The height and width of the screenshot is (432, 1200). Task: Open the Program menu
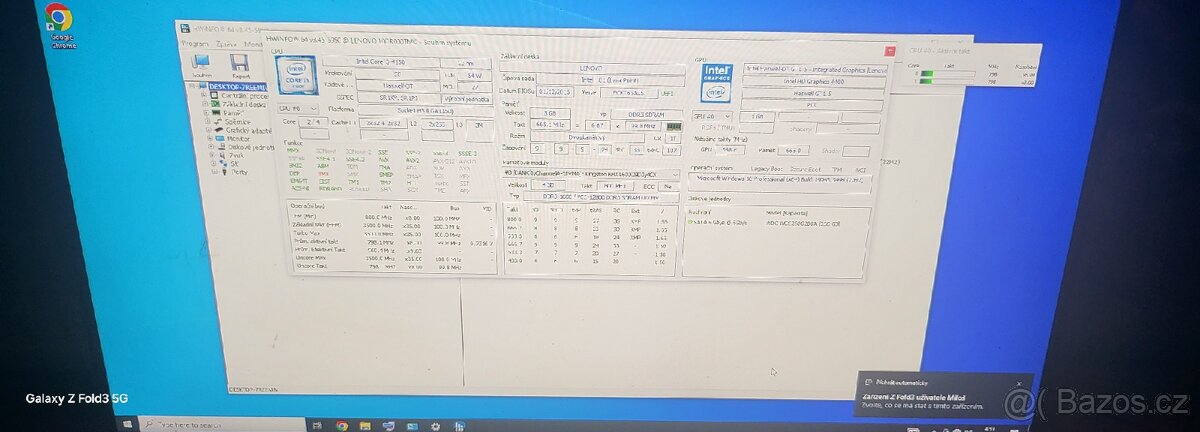(x=195, y=44)
